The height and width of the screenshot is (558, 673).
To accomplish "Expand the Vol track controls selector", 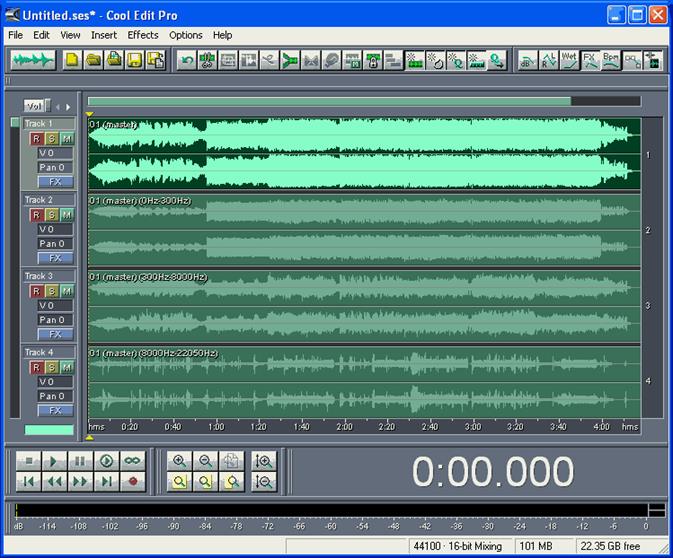I will point(34,105).
